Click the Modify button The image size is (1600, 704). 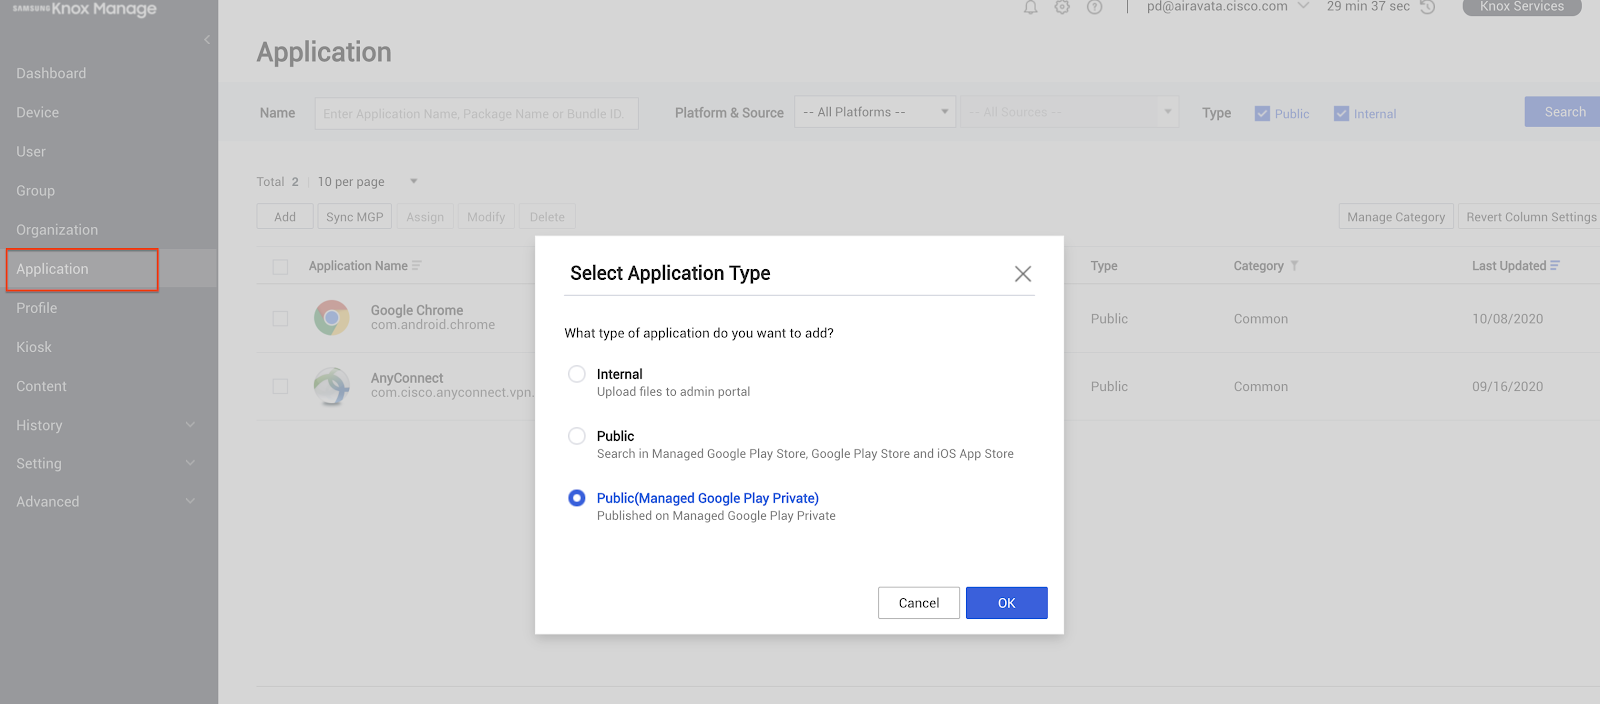tap(486, 217)
